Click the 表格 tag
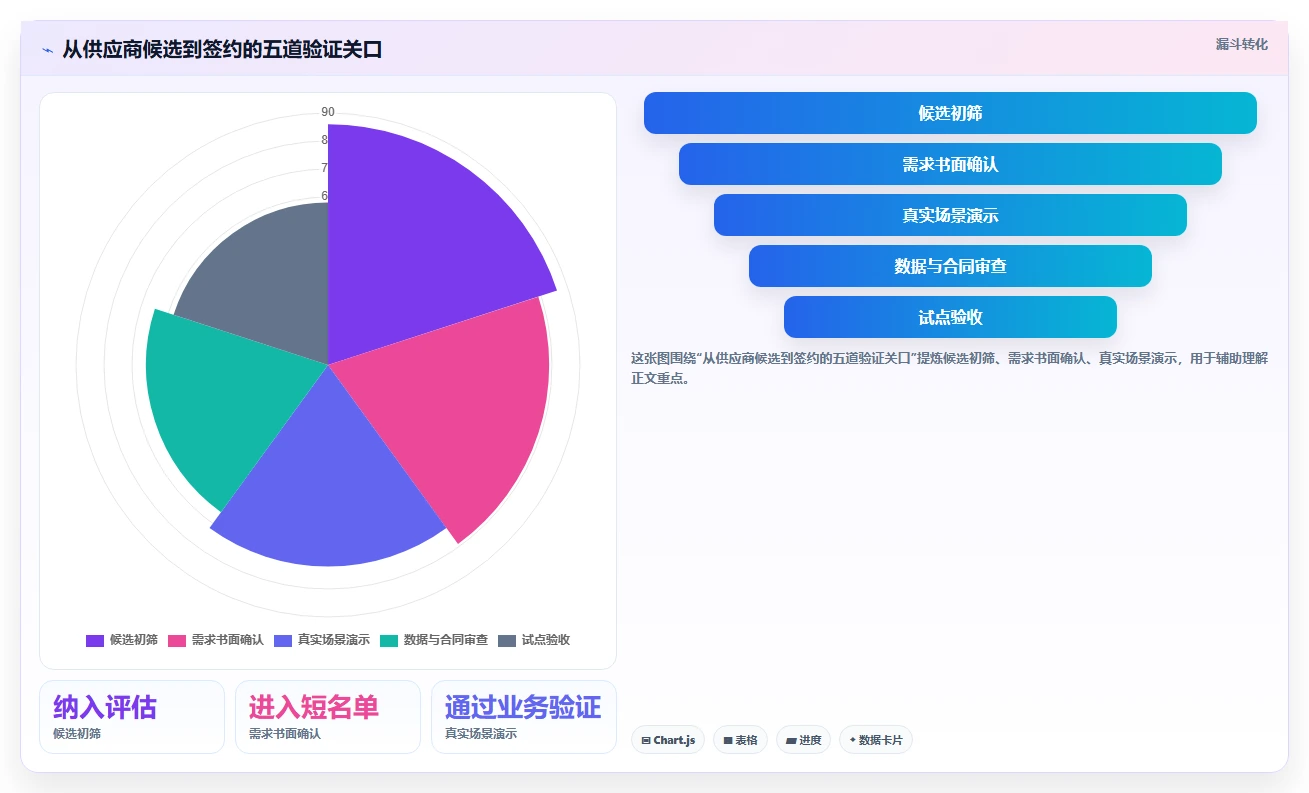The image size is (1309, 793). pyautogui.click(x=740, y=740)
